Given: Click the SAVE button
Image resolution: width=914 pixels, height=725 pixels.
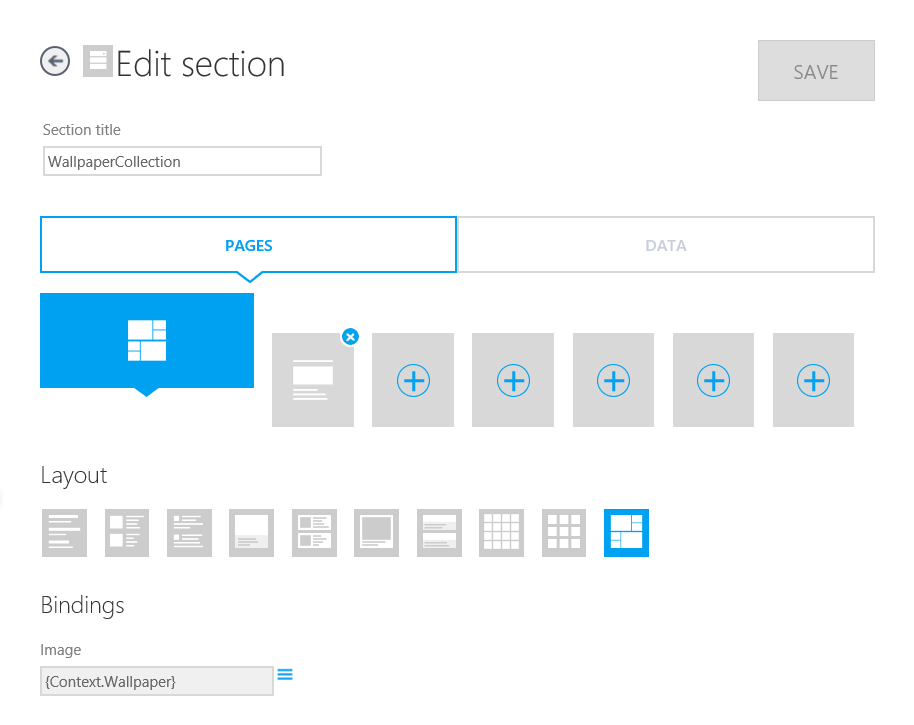Looking at the screenshot, I should [815, 71].
